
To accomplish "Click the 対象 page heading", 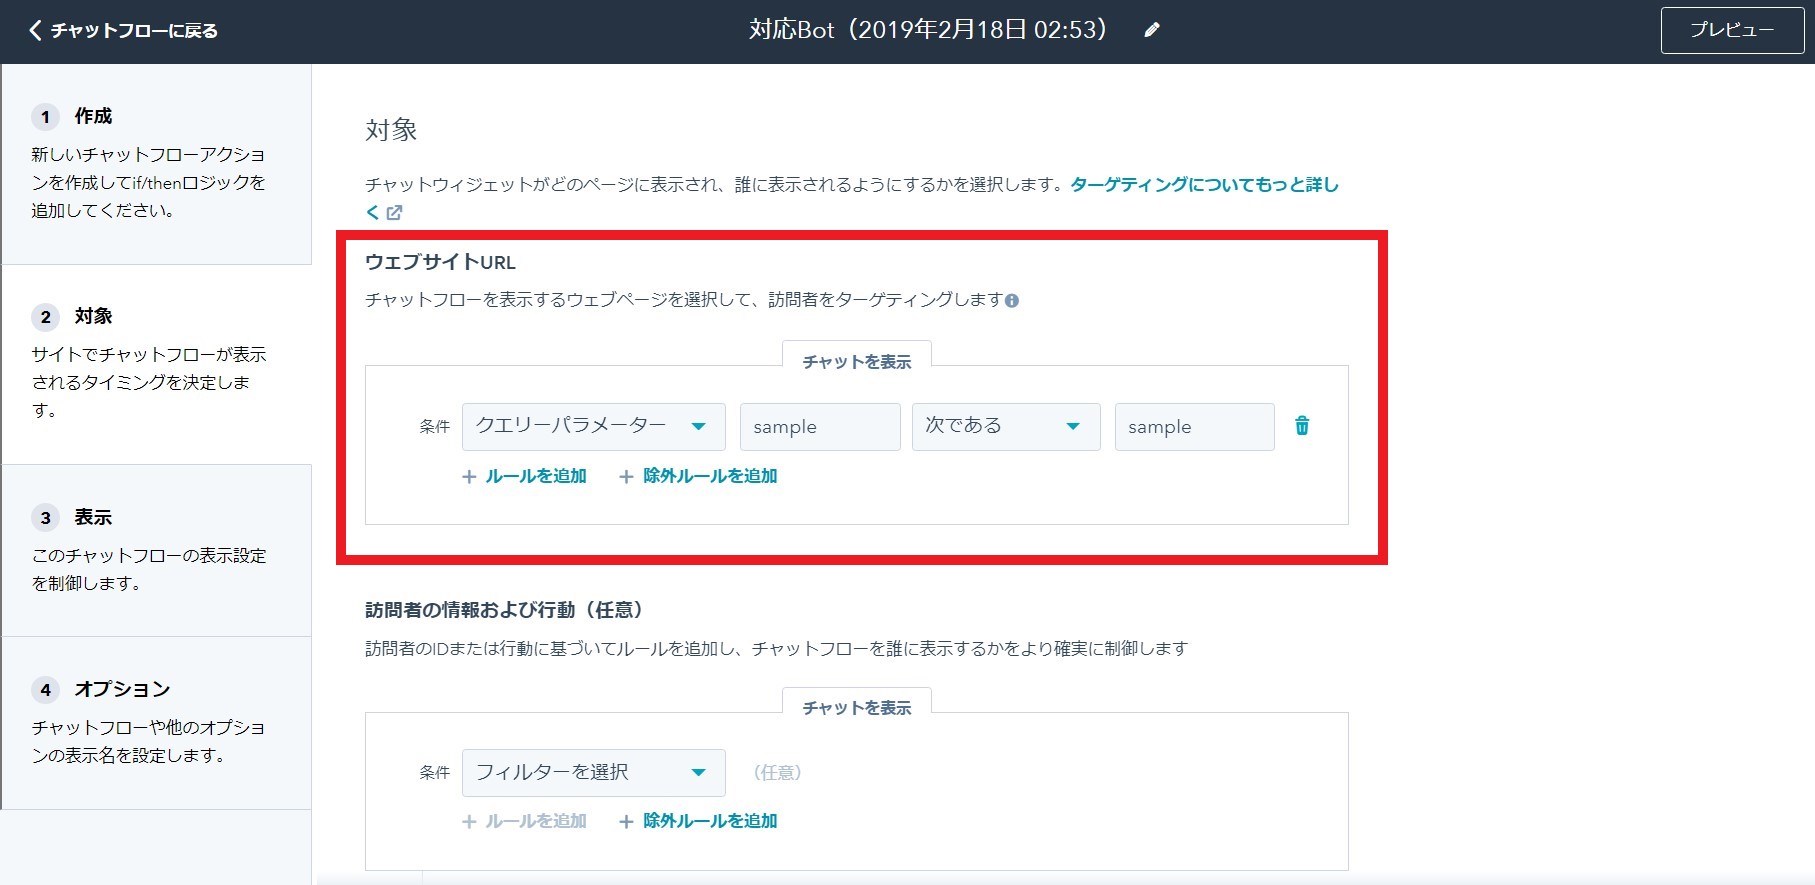I will [391, 130].
